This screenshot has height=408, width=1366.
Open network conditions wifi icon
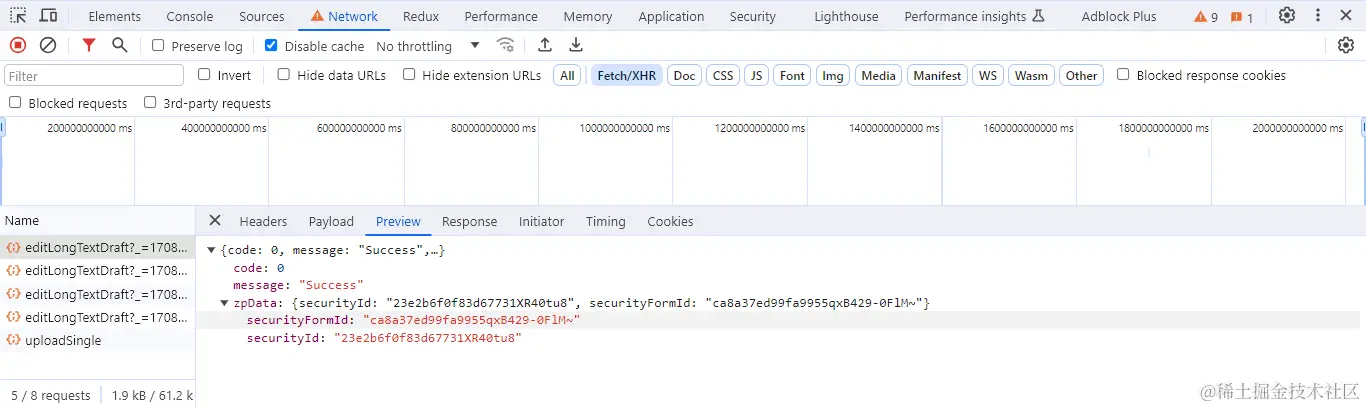[x=506, y=45]
